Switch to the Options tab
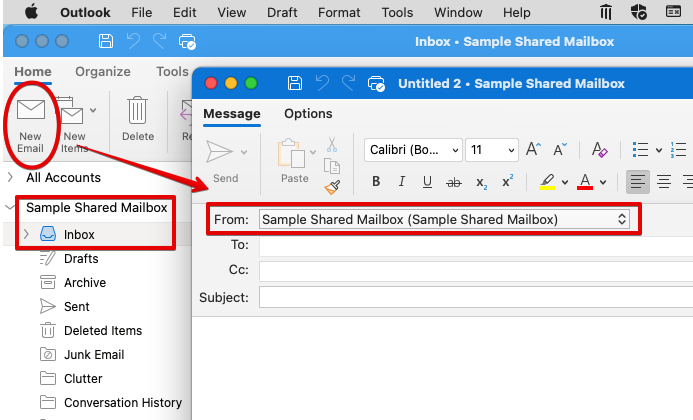The height and width of the screenshot is (420, 693). [308, 114]
